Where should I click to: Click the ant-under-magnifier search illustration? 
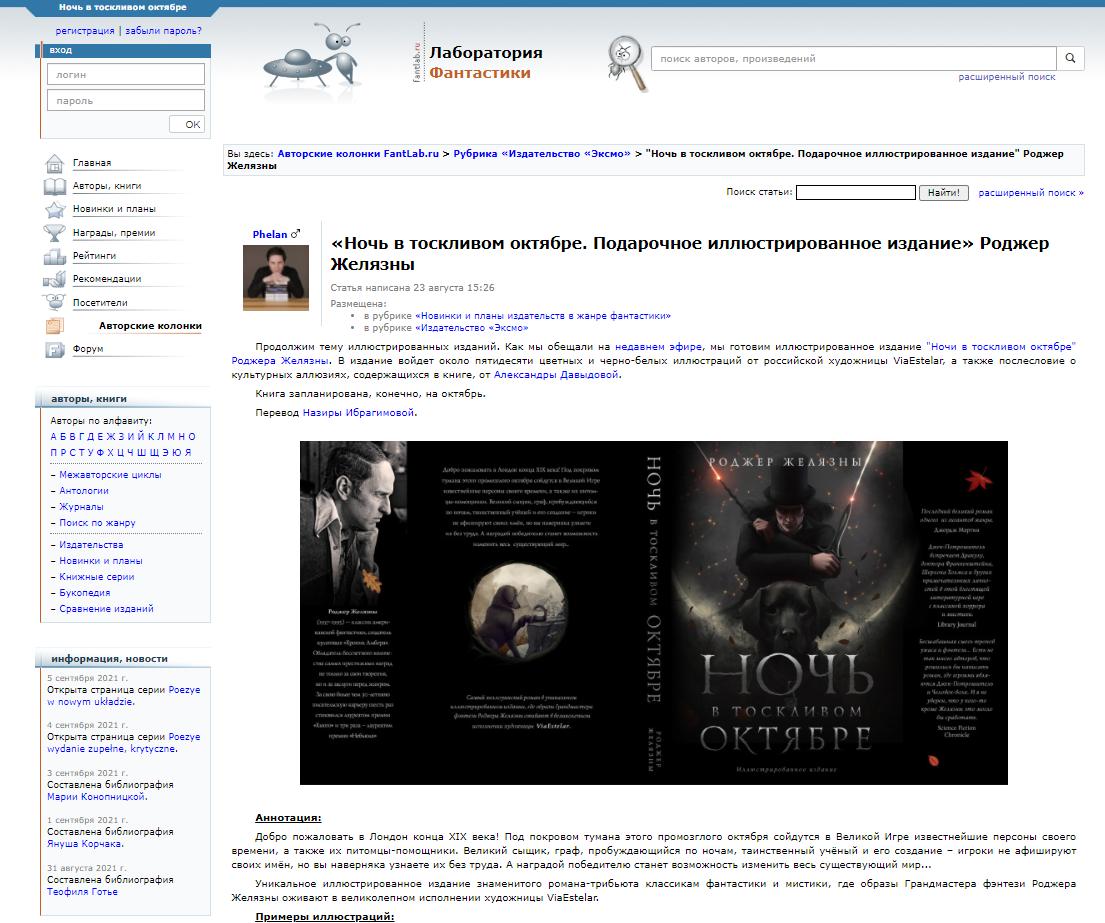click(x=626, y=63)
